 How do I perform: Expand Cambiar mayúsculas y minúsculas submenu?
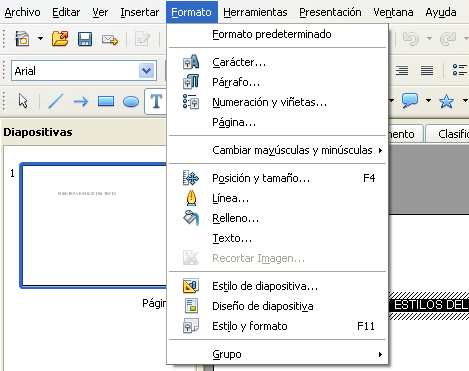pos(277,150)
